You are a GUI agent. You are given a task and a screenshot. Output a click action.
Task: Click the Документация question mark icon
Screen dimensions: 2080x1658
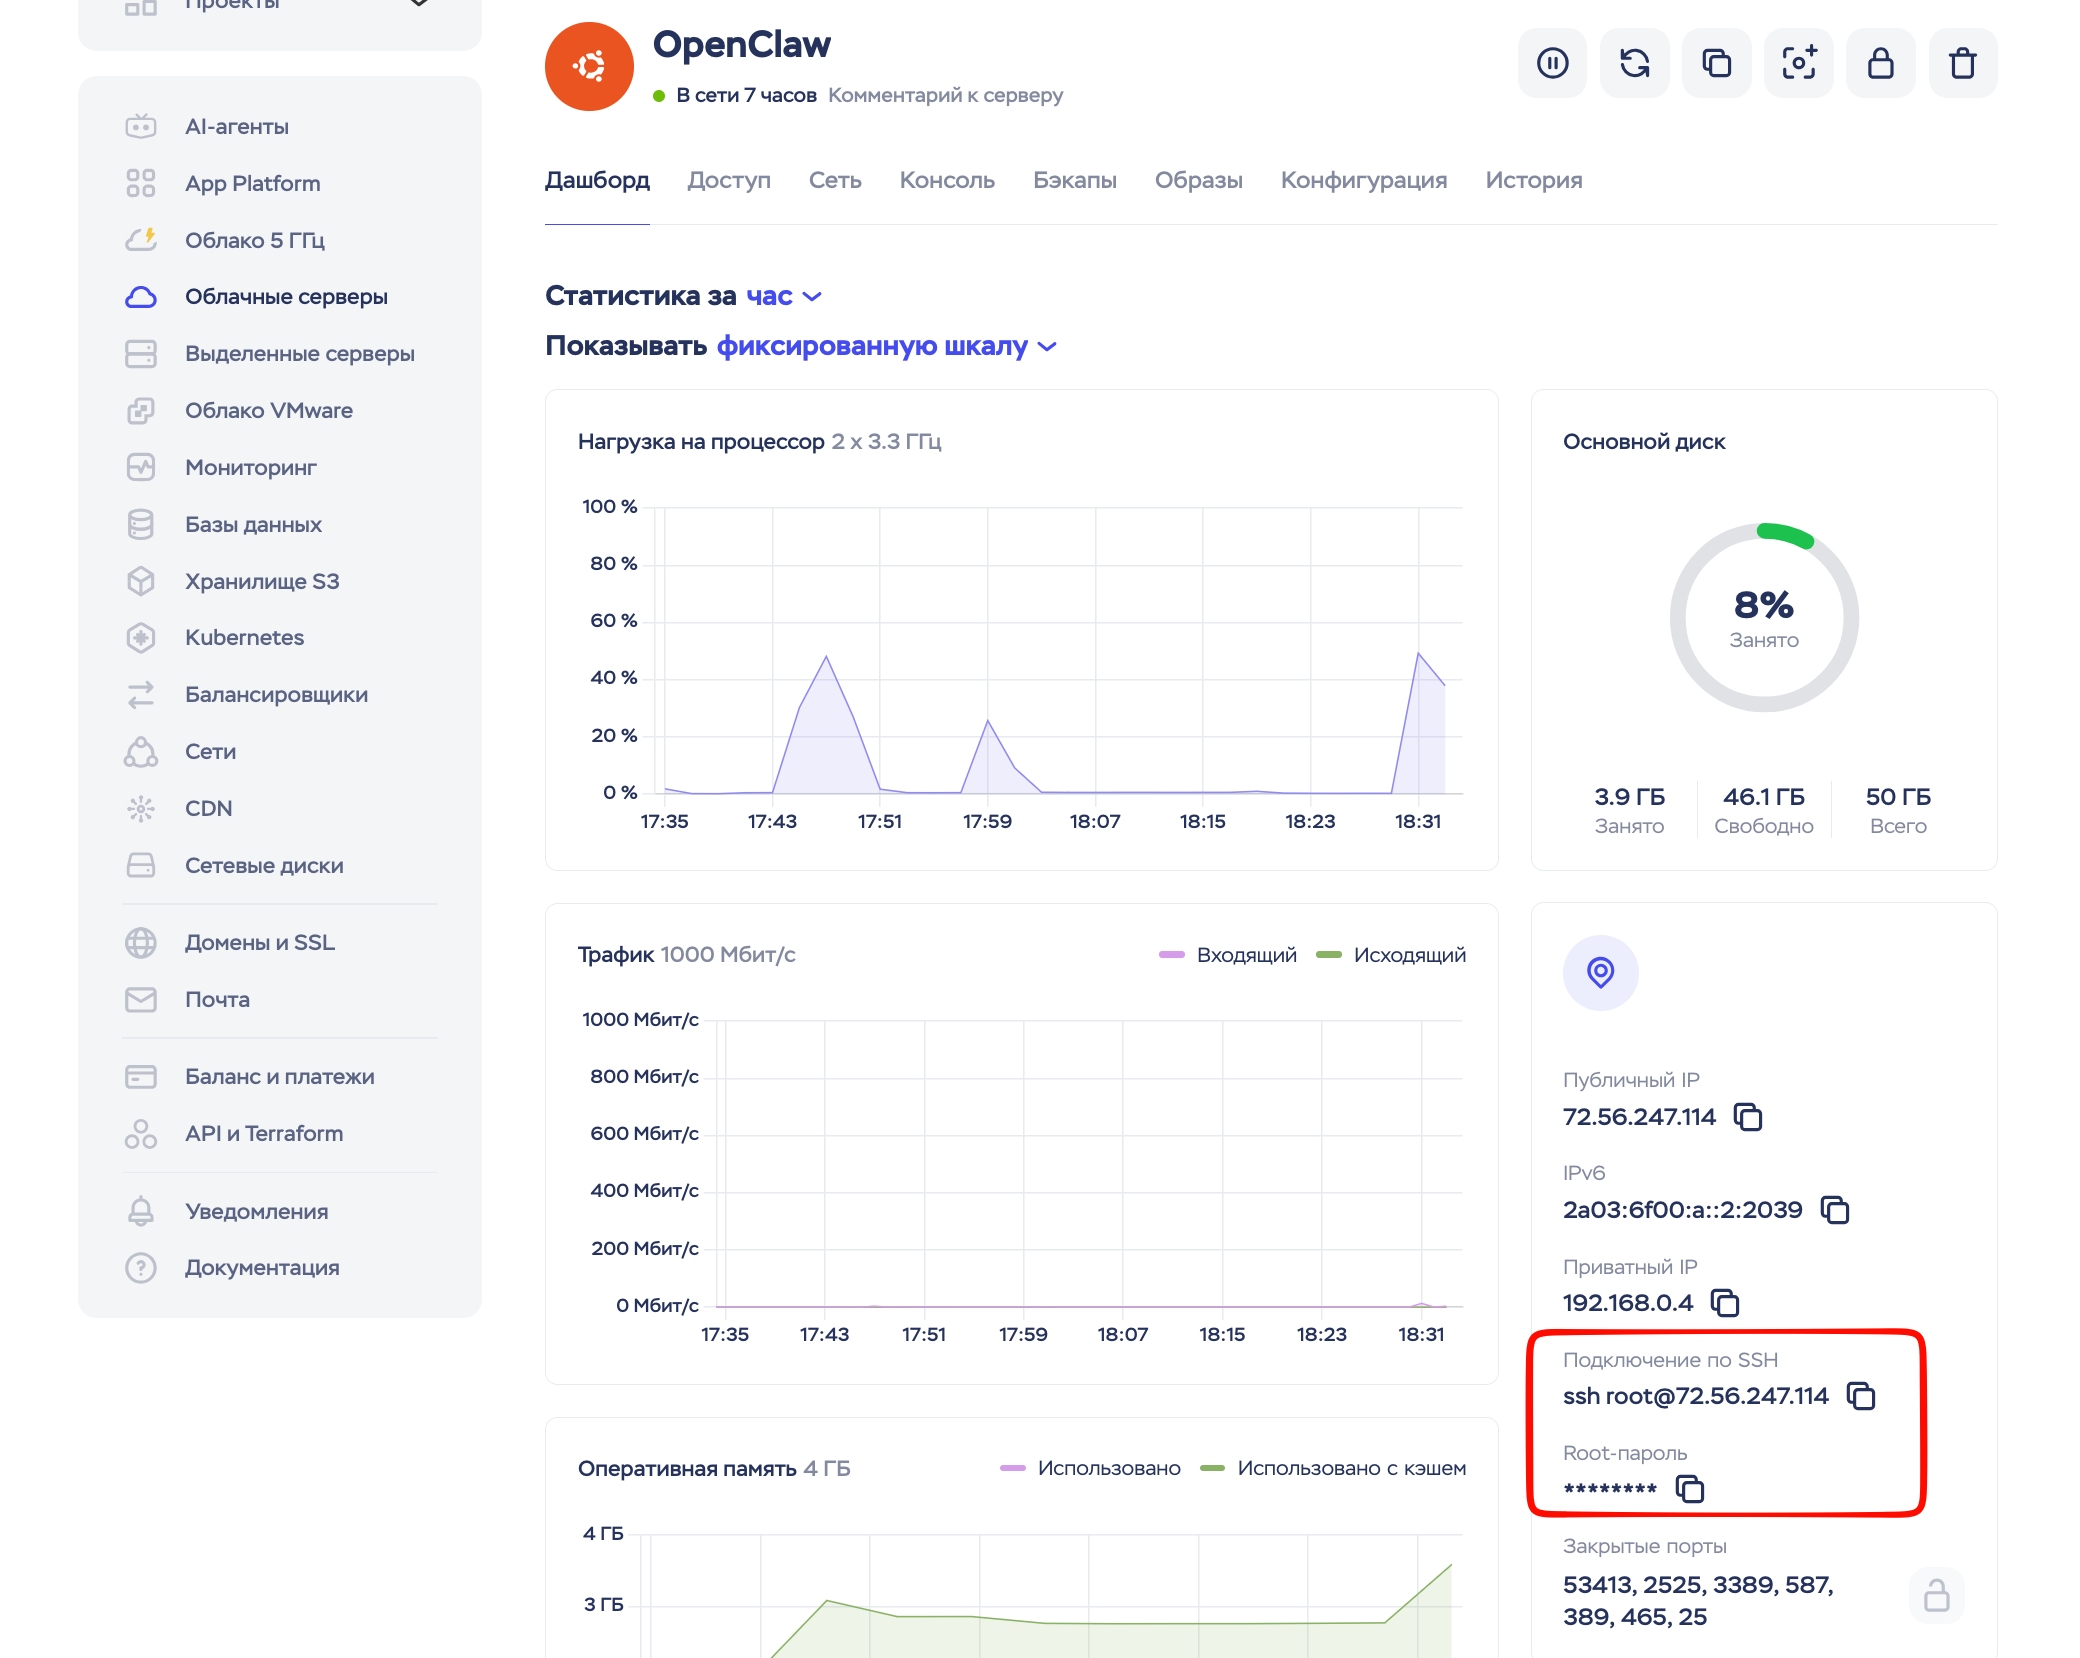pos(141,1268)
